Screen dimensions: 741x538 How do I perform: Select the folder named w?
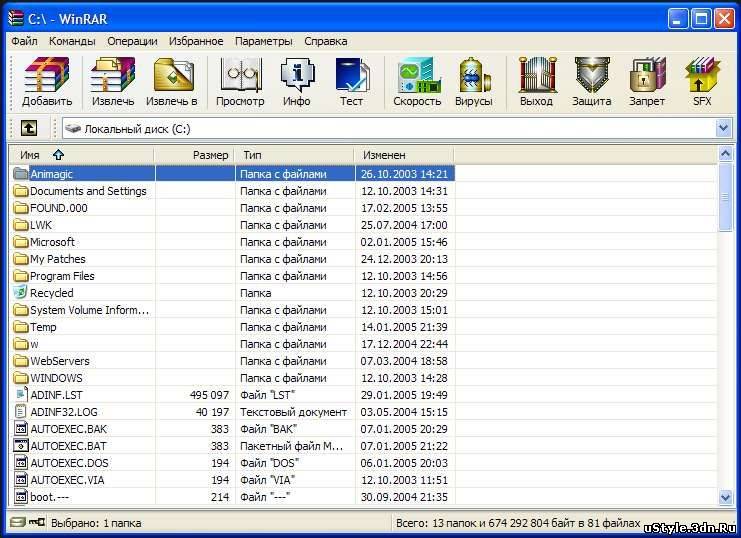coord(34,344)
